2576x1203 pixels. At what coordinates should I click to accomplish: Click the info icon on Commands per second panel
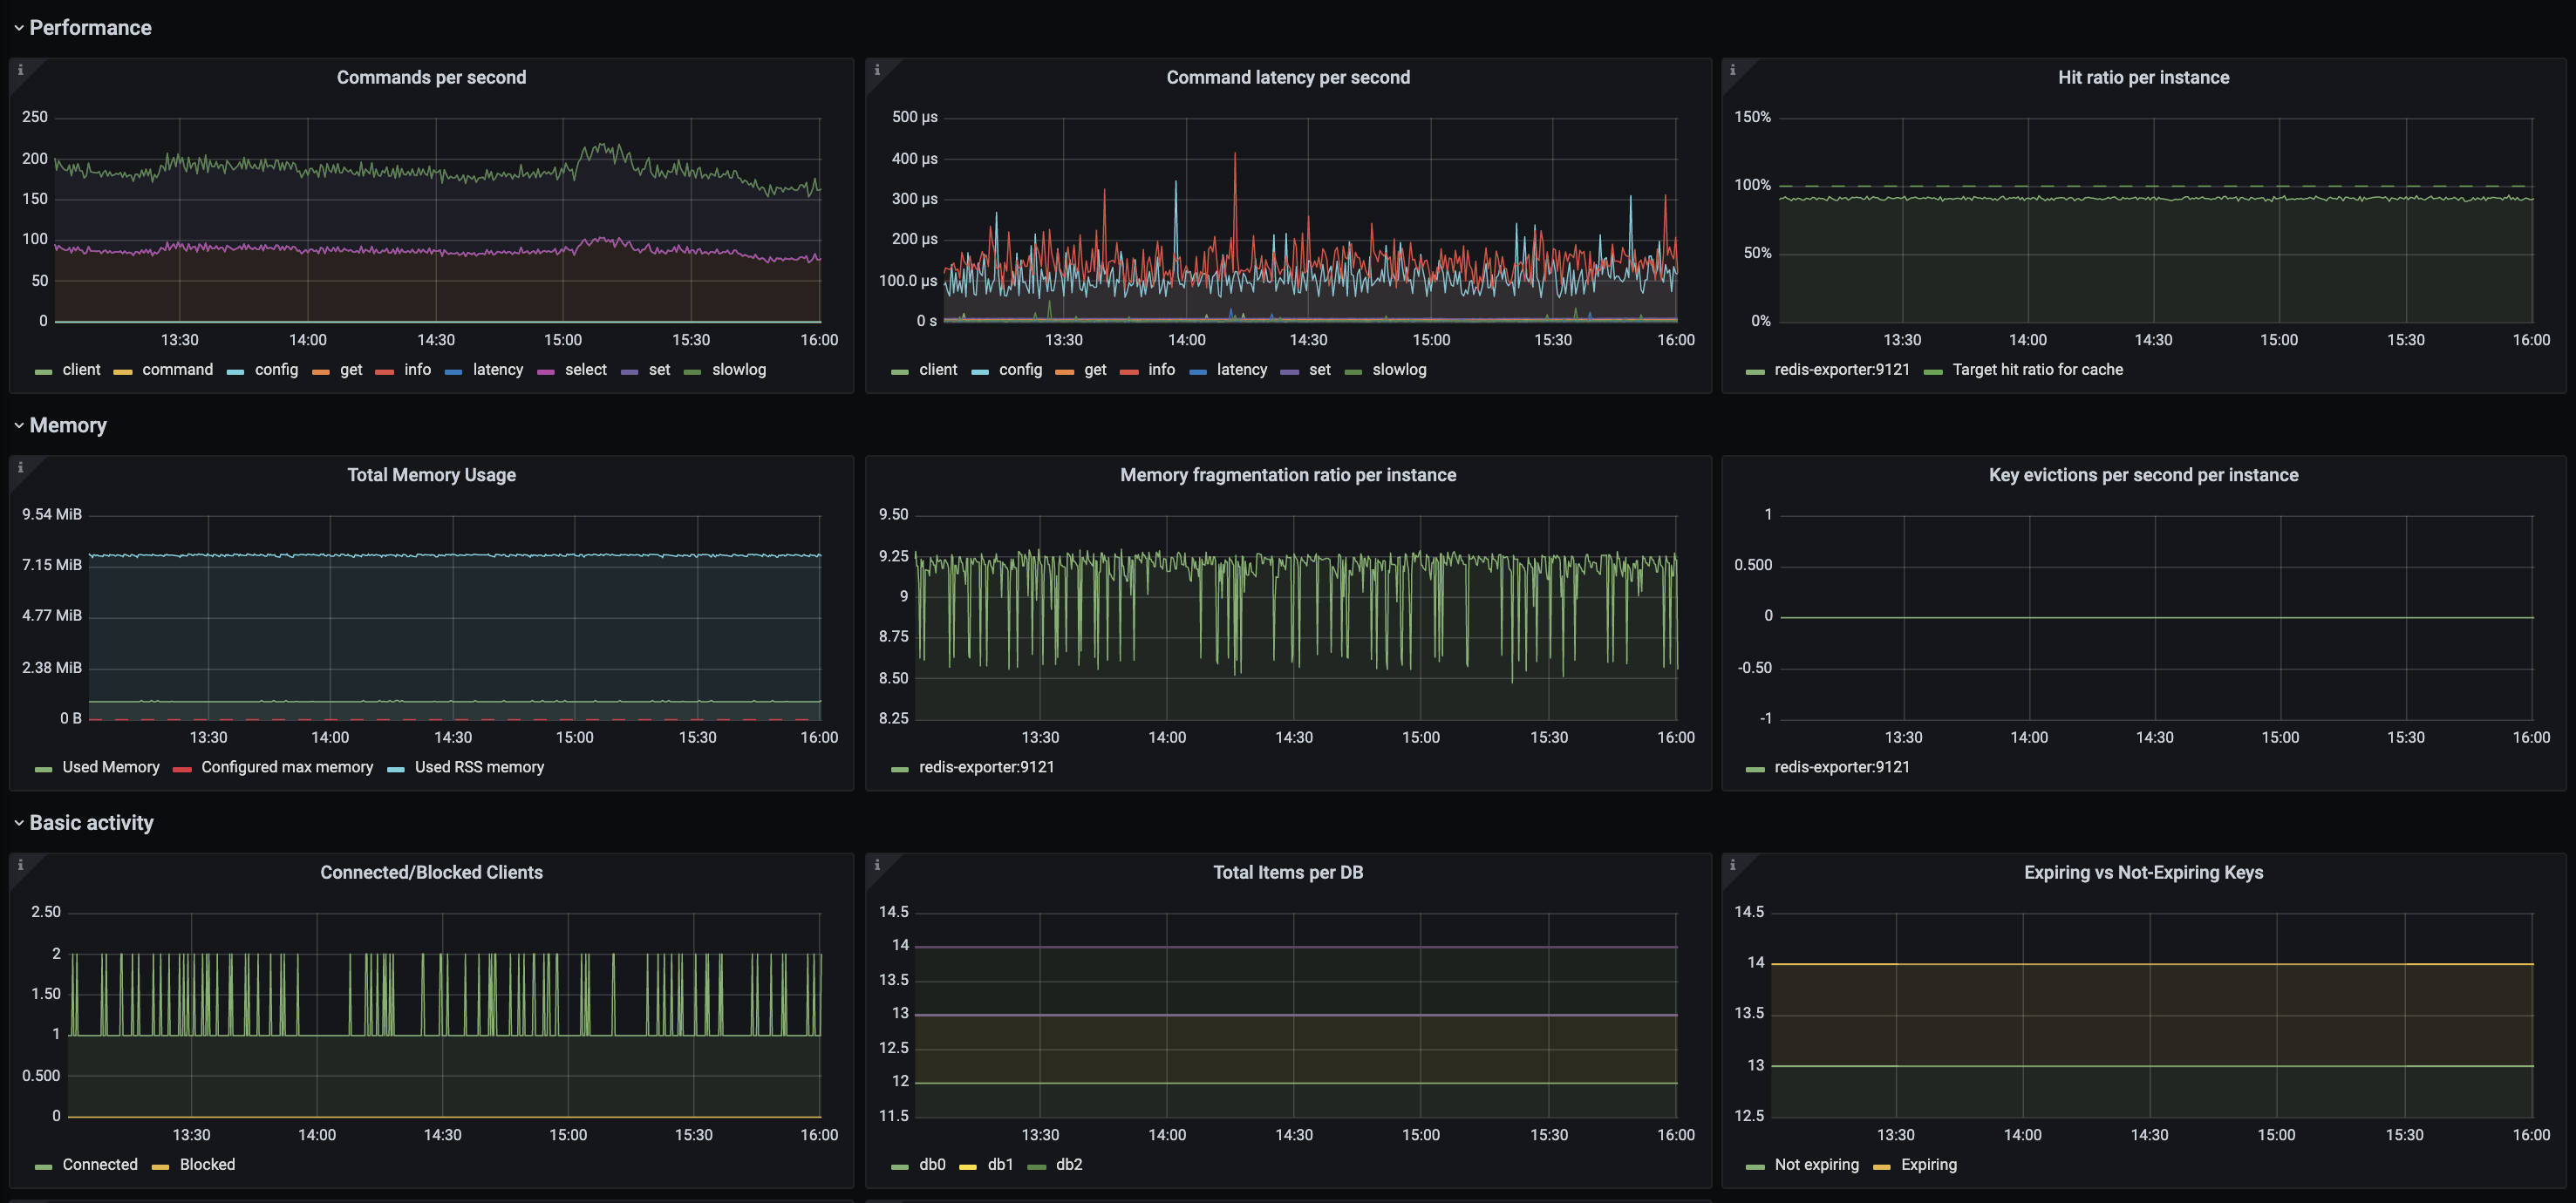[x=20, y=70]
